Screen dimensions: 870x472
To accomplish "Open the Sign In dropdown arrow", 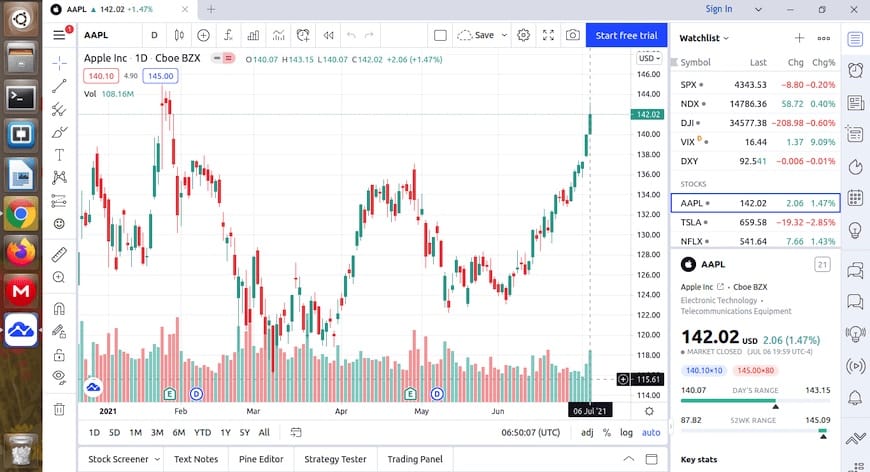I will pyautogui.click(x=758, y=9).
